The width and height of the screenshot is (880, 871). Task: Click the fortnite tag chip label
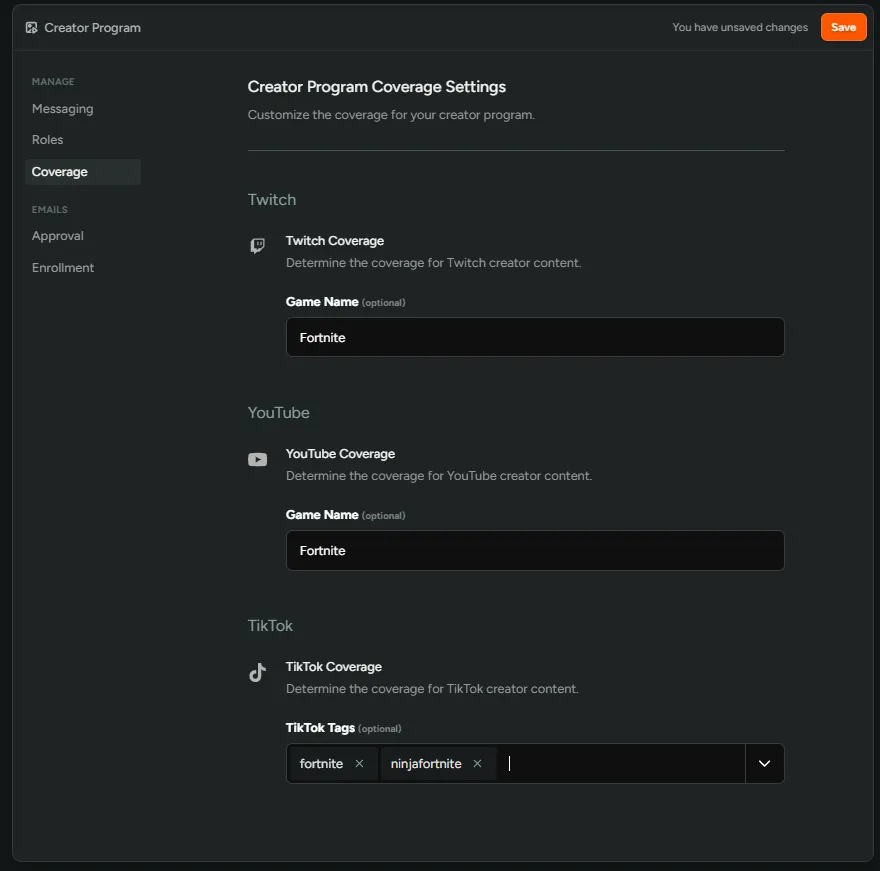pyautogui.click(x=321, y=764)
